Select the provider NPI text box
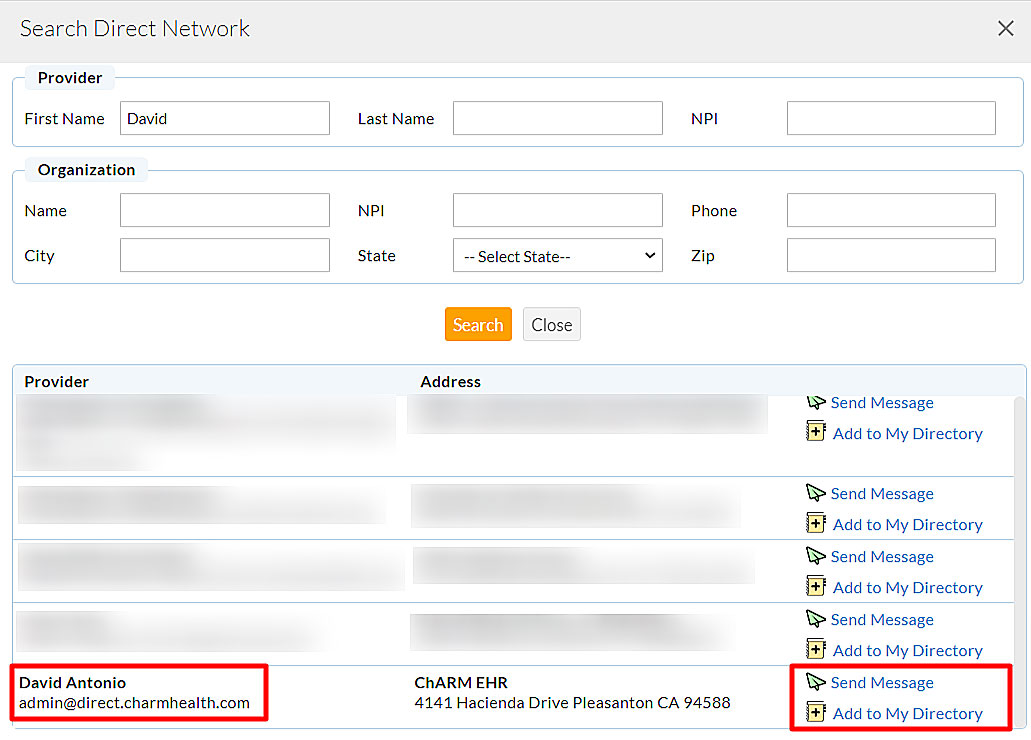Viewport: 1031px width, 740px height. pyautogui.click(x=890, y=118)
